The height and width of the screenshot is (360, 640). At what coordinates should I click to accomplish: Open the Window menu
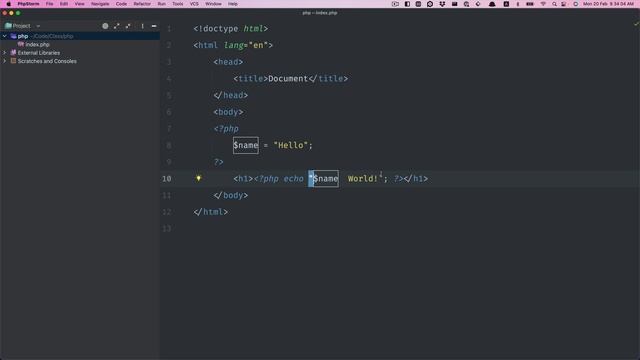[213, 4]
